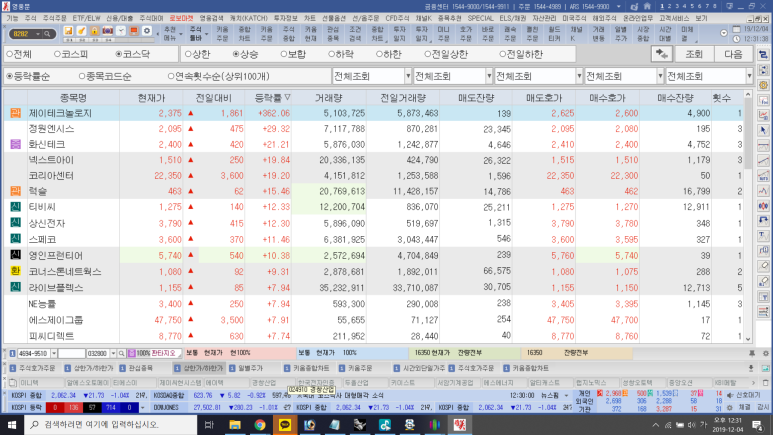
Task: Open the notification center icon
Action: tap(758, 425)
